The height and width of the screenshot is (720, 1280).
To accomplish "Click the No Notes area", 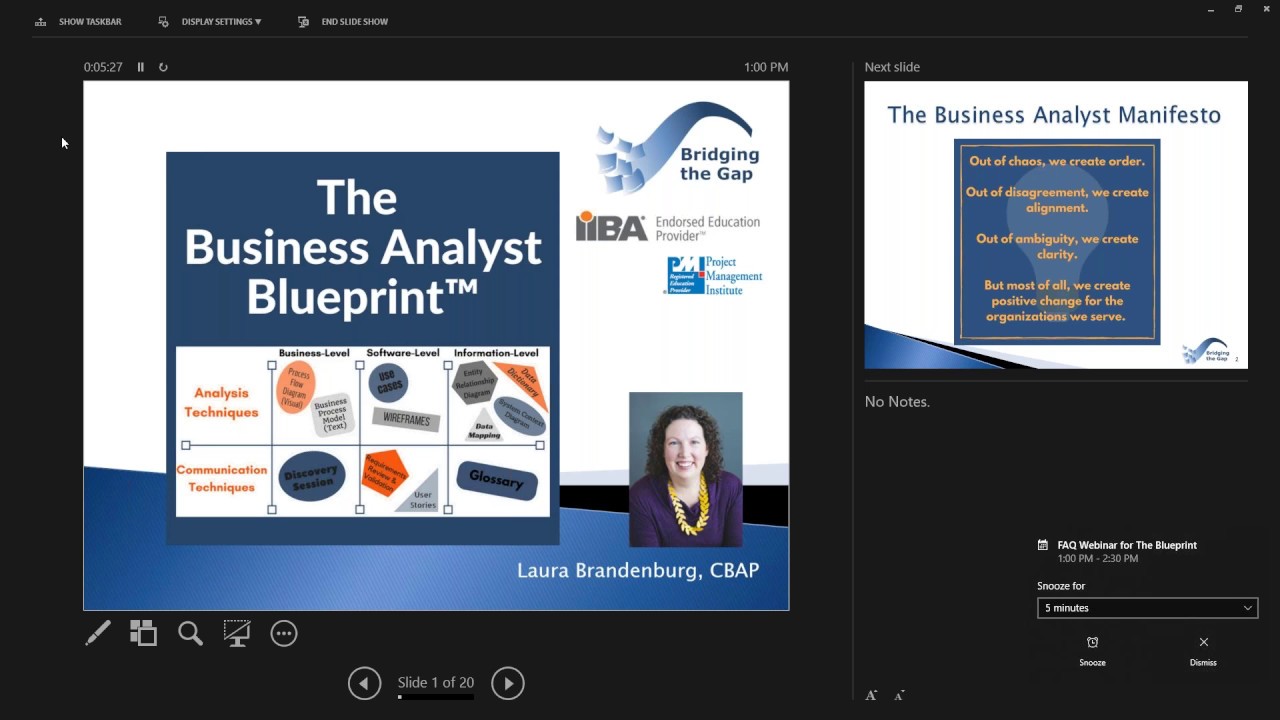I will (x=897, y=401).
